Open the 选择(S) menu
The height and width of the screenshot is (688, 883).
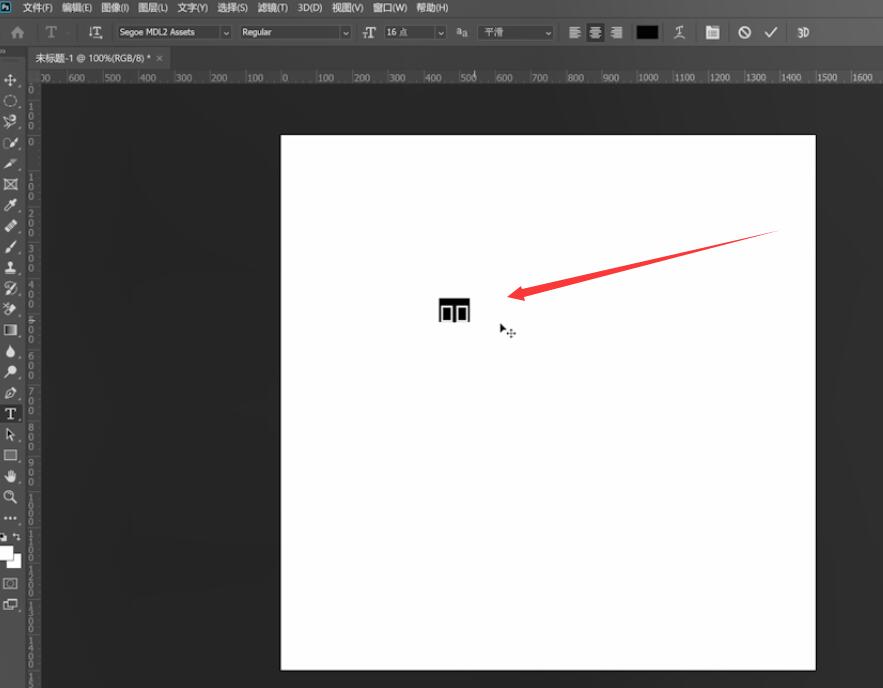[x=232, y=8]
